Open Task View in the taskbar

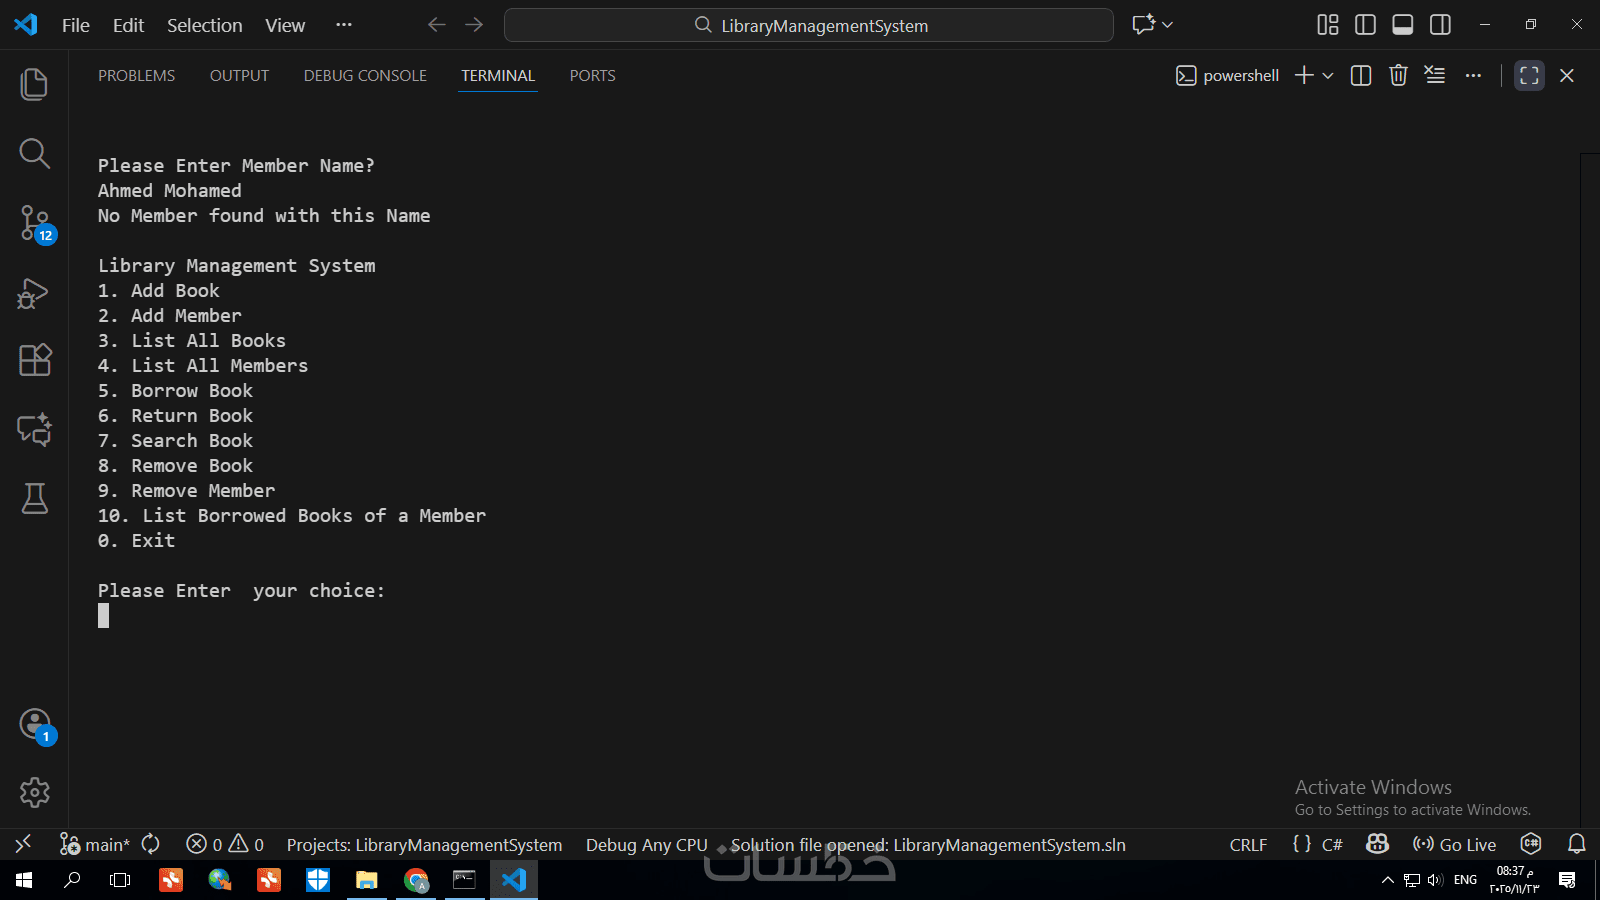pos(120,880)
